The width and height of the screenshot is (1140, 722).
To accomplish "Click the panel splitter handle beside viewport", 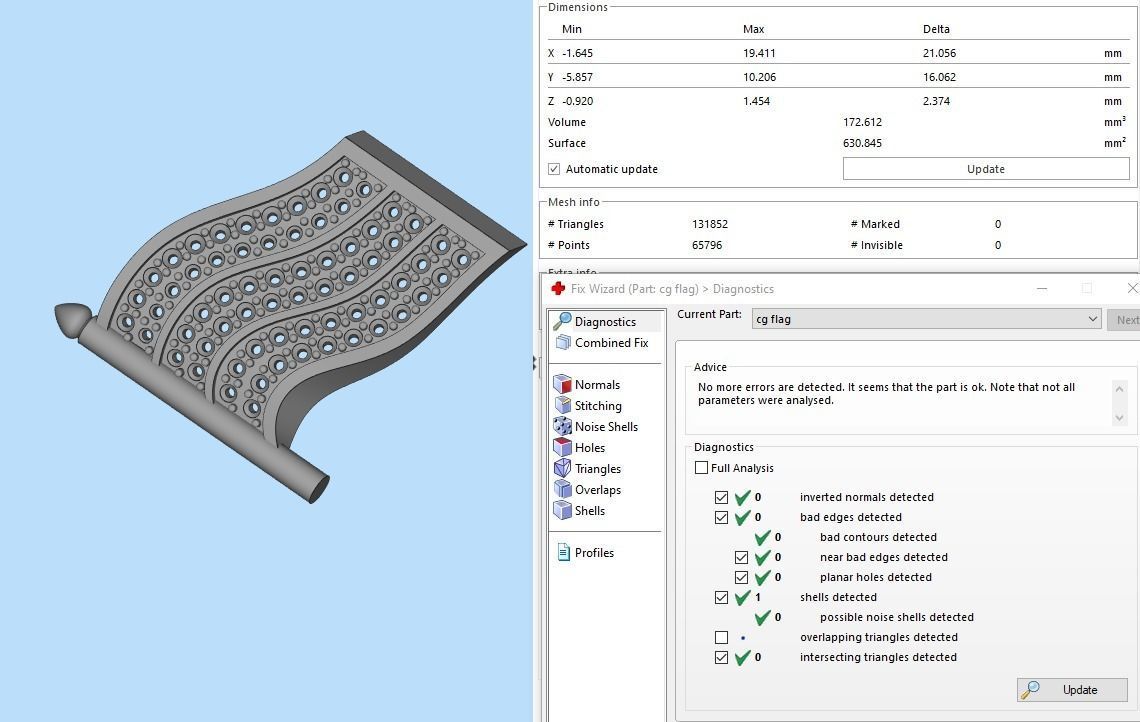I will [x=534, y=363].
